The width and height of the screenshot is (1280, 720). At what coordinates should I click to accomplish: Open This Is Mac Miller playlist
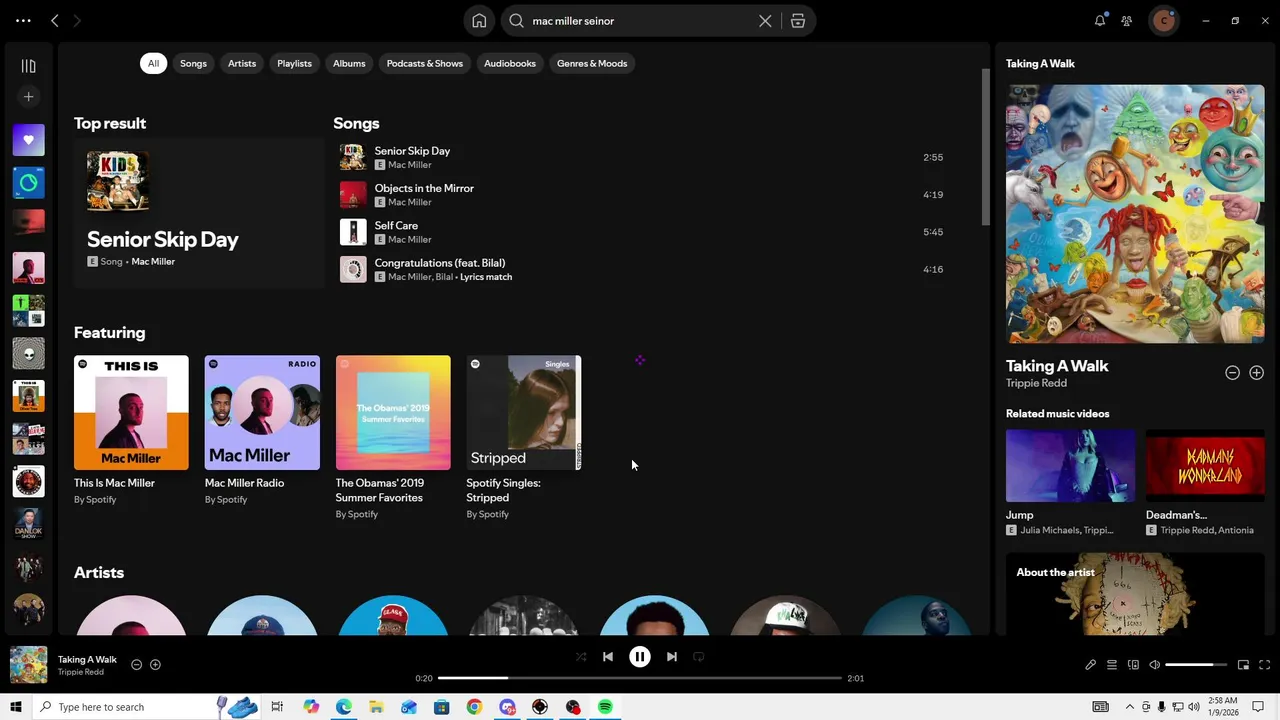tap(131, 430)
